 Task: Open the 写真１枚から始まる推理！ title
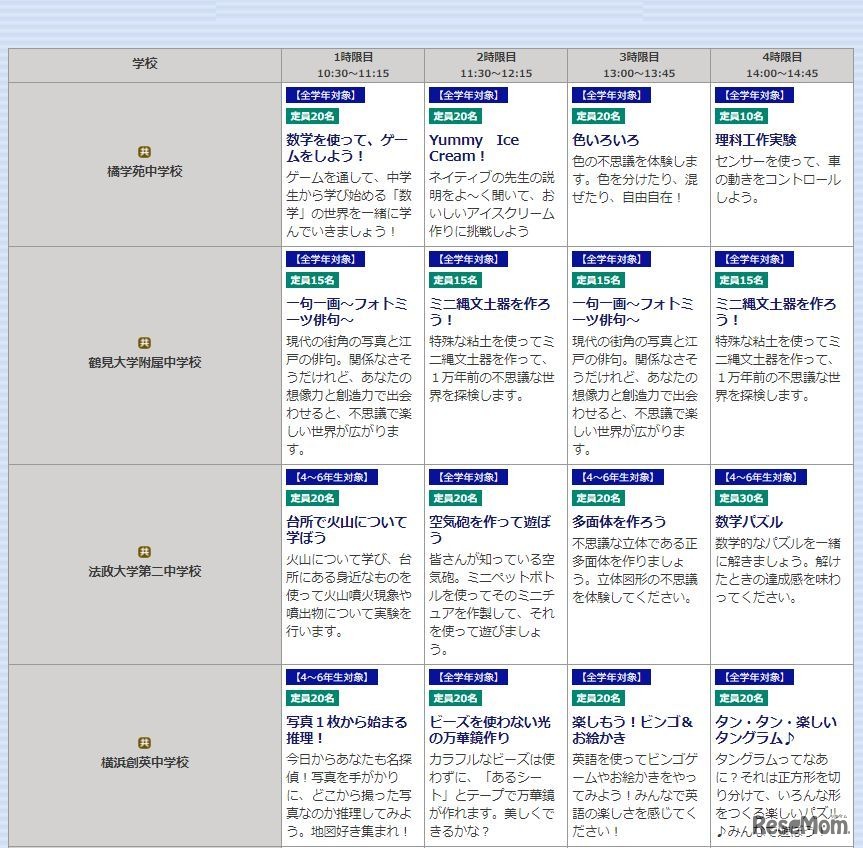[349, 729]
